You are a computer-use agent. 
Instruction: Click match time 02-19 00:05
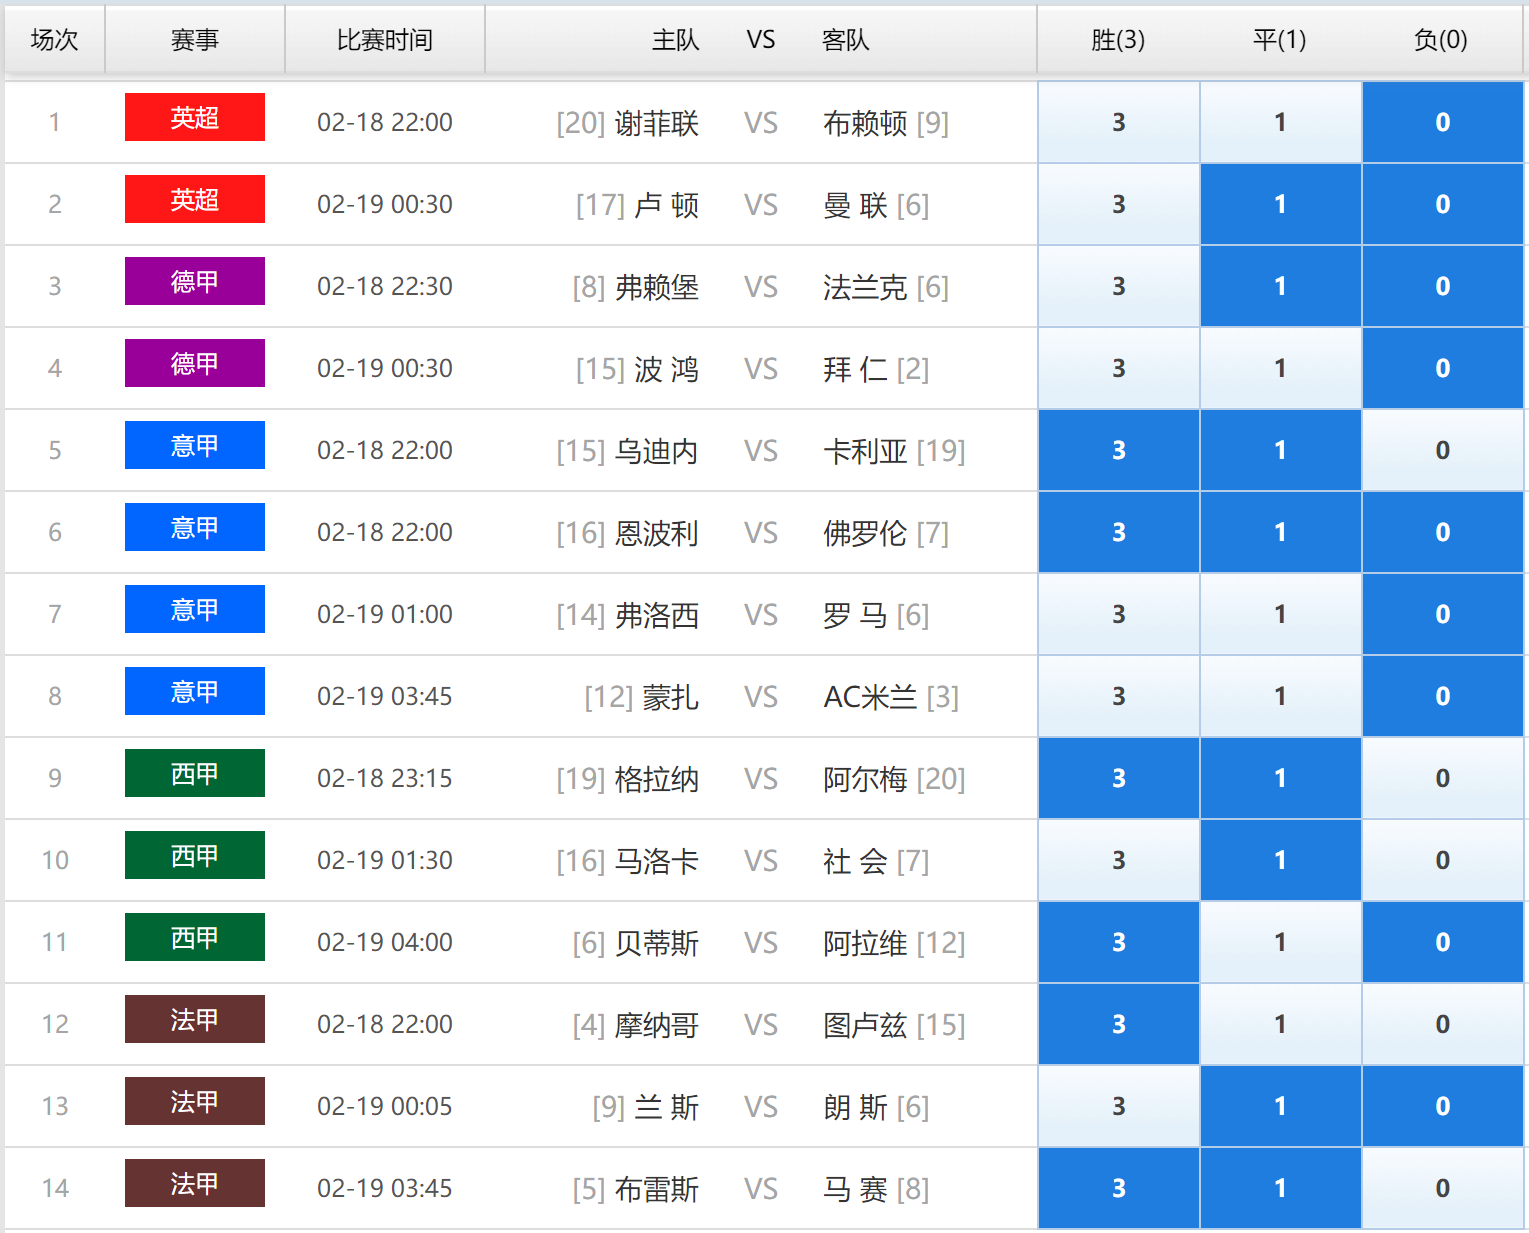[385, 1106]
